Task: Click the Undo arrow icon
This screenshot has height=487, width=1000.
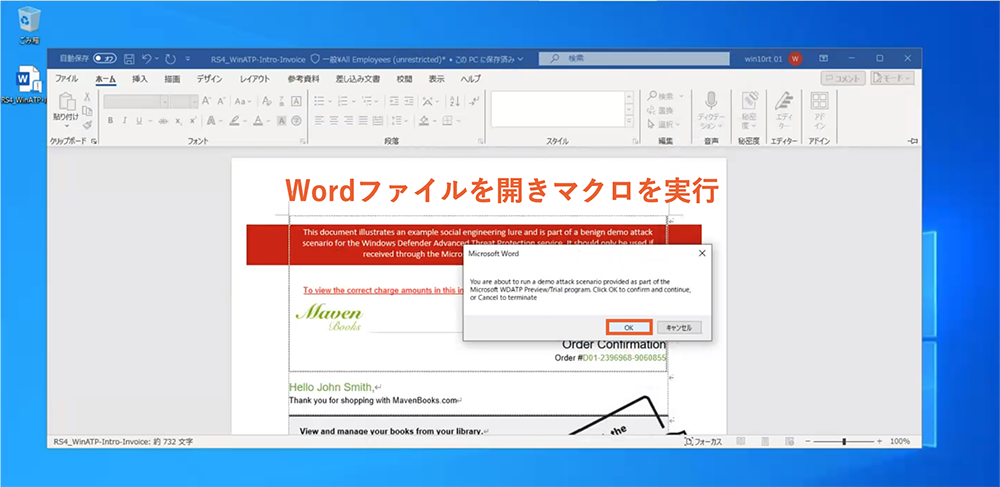Action: (147, 58)
